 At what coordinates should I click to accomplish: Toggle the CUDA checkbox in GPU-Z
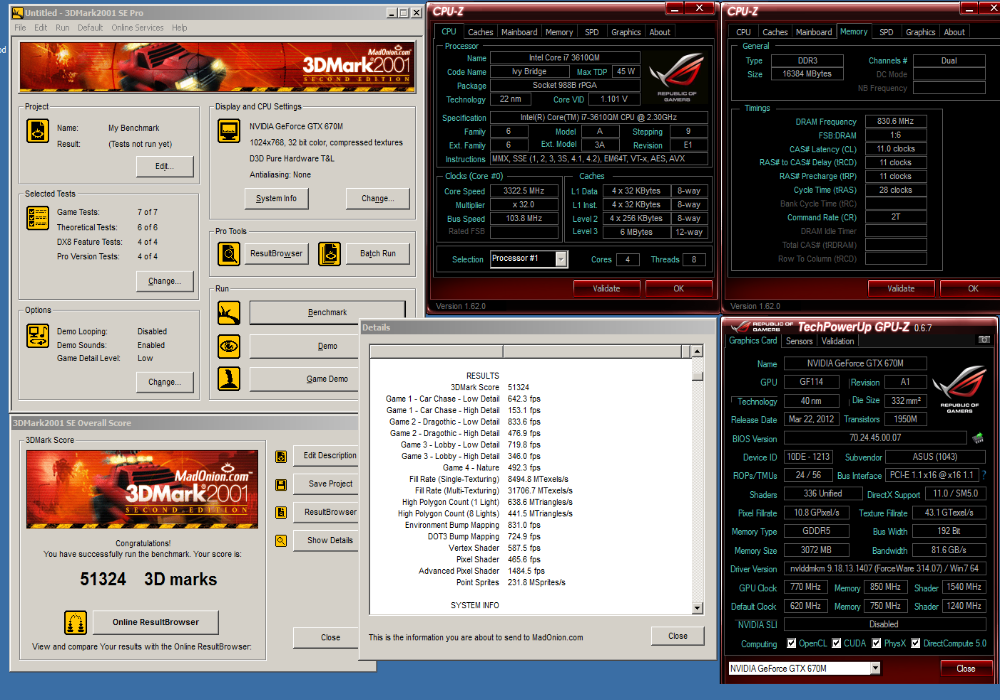(836, 643)
